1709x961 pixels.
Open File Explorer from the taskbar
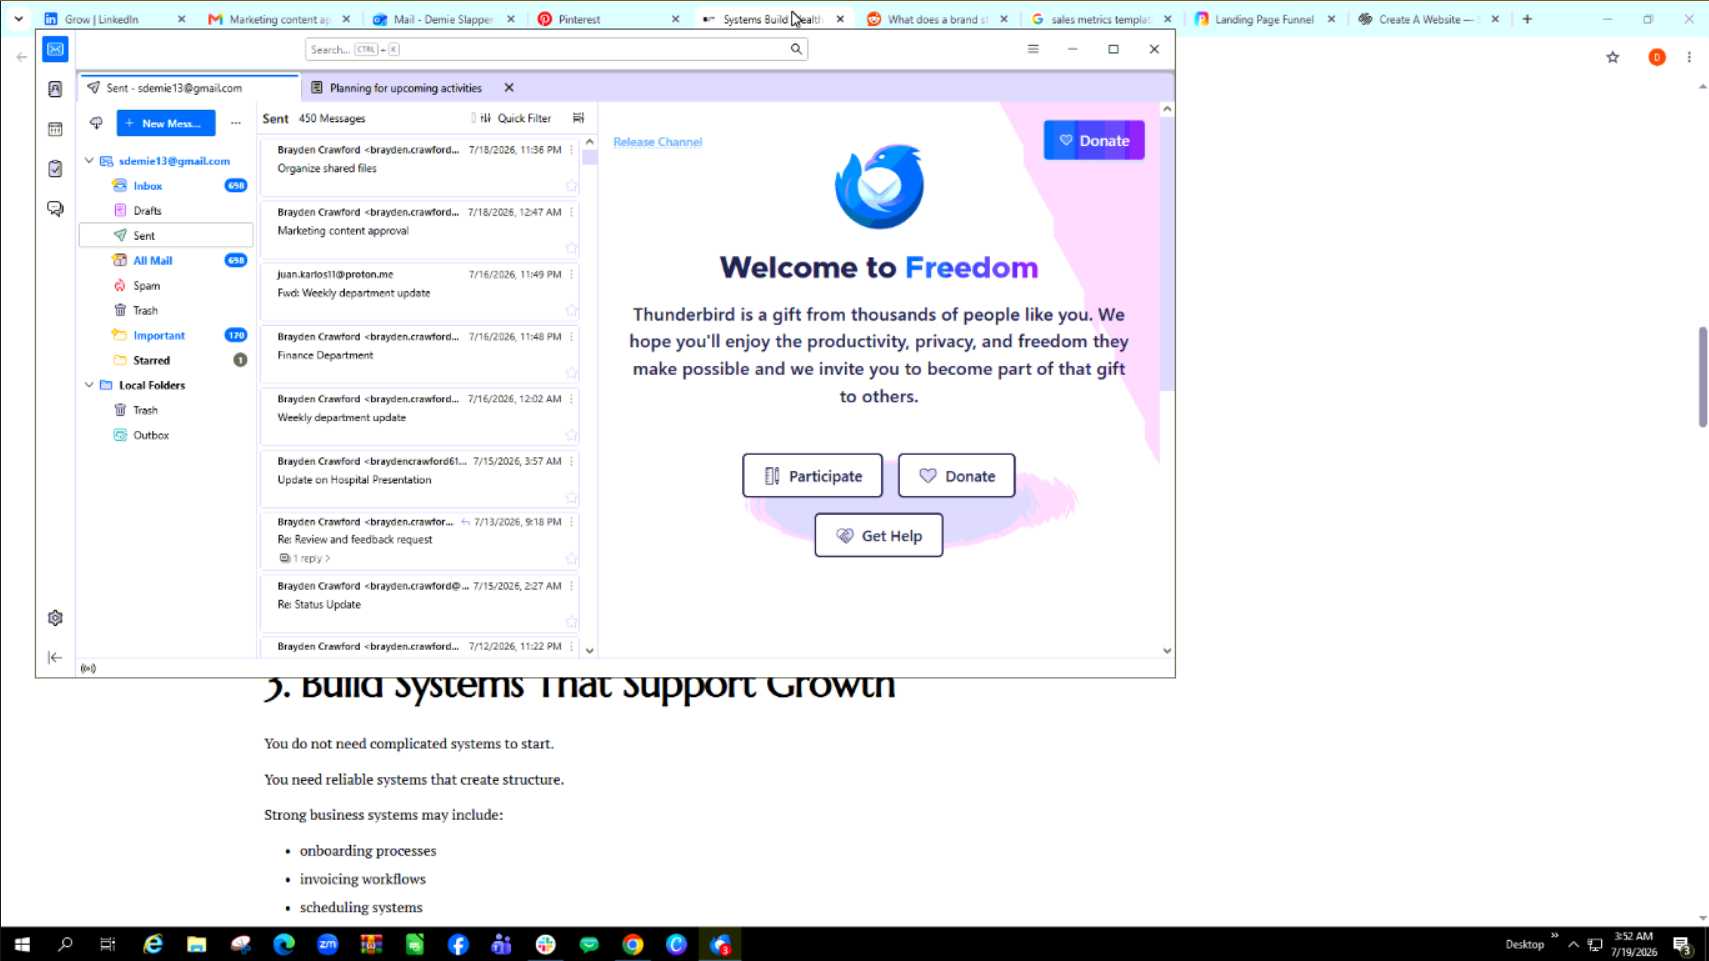[x=197, y=944]
